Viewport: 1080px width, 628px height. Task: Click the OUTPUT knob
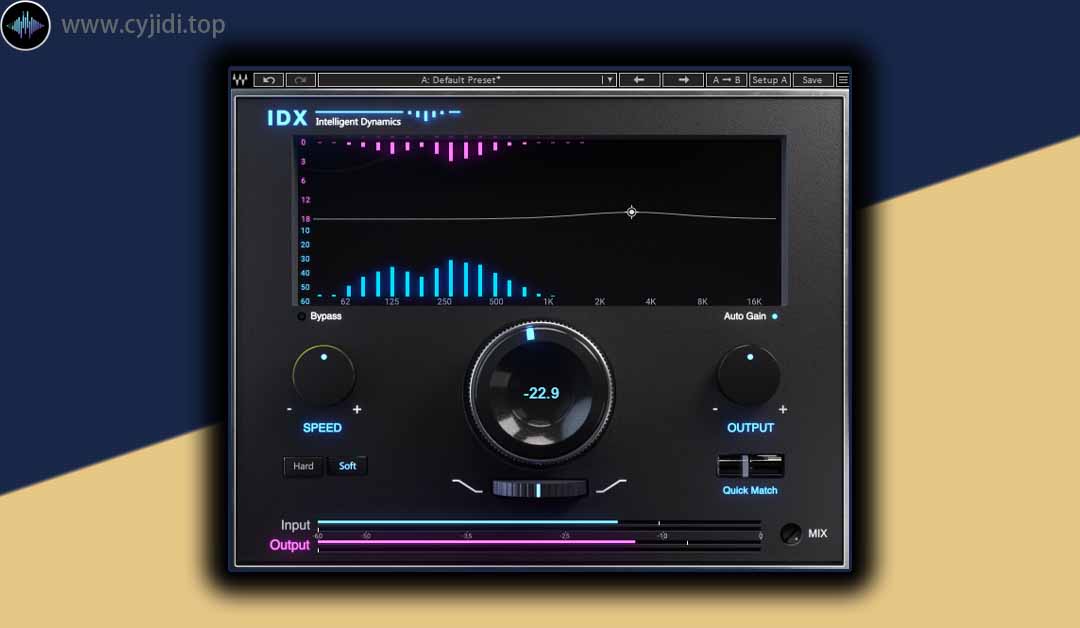click(749, 375)
